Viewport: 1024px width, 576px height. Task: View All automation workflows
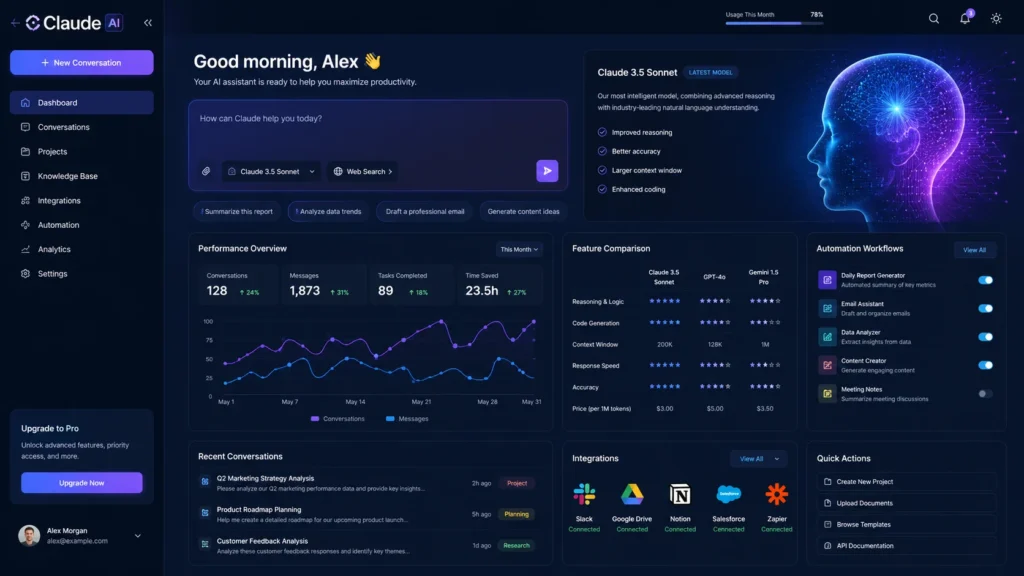(x=974, y=250)
